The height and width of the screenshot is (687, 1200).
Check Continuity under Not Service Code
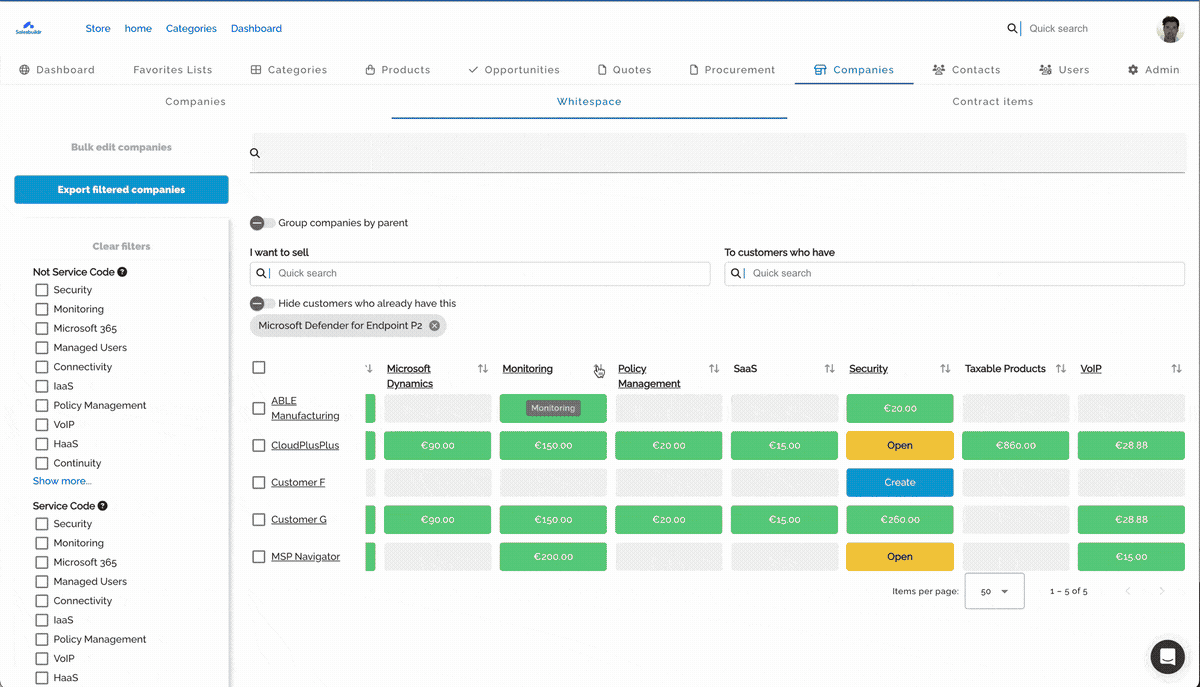(42, 463)
